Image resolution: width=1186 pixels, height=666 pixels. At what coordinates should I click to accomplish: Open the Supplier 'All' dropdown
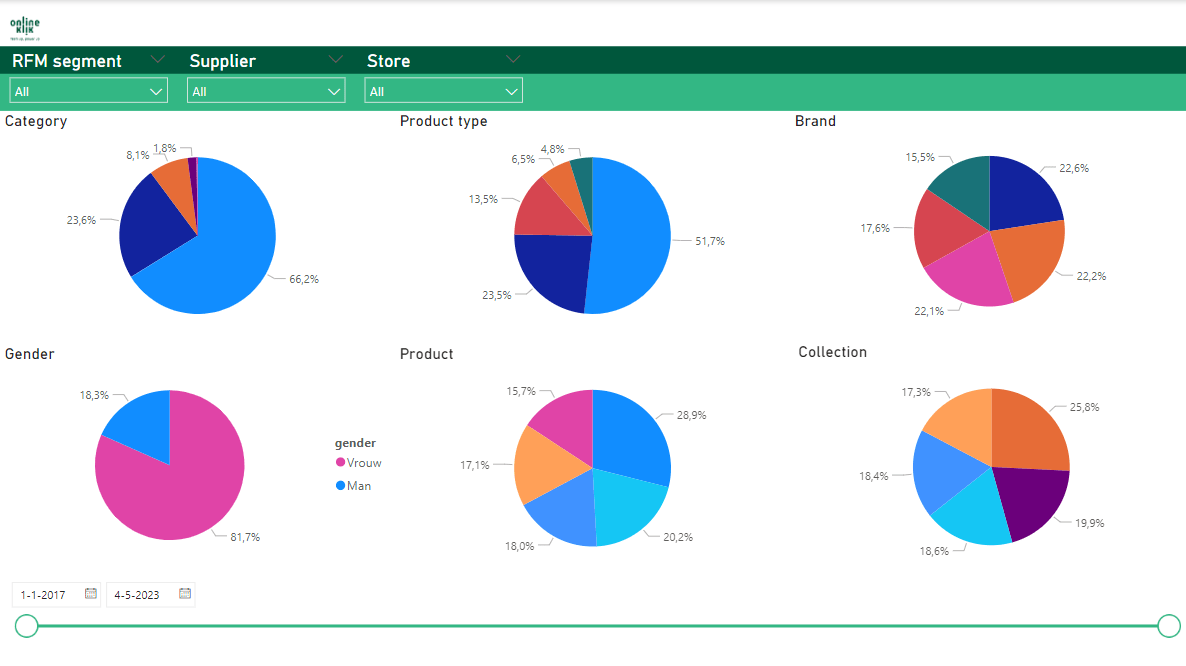click(x=265, y=91)
